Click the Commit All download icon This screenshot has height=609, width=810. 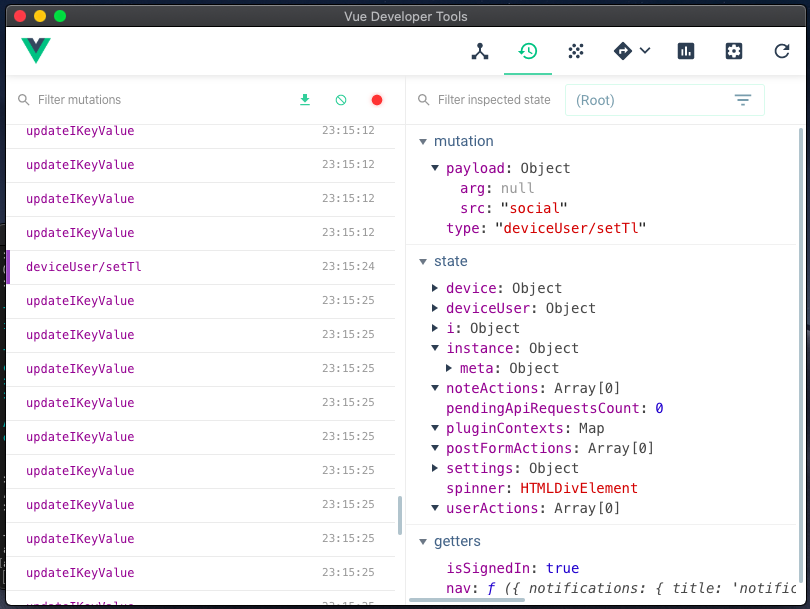point(305,100)
